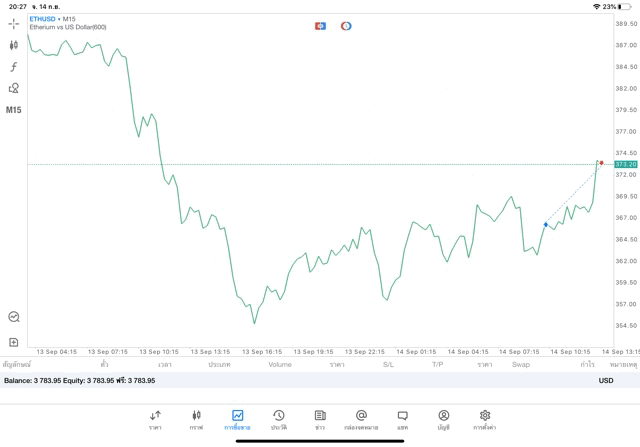Screen dimensions: 640x447
Task: Sort positions by the Volume column header
Action: click(280, 365)
